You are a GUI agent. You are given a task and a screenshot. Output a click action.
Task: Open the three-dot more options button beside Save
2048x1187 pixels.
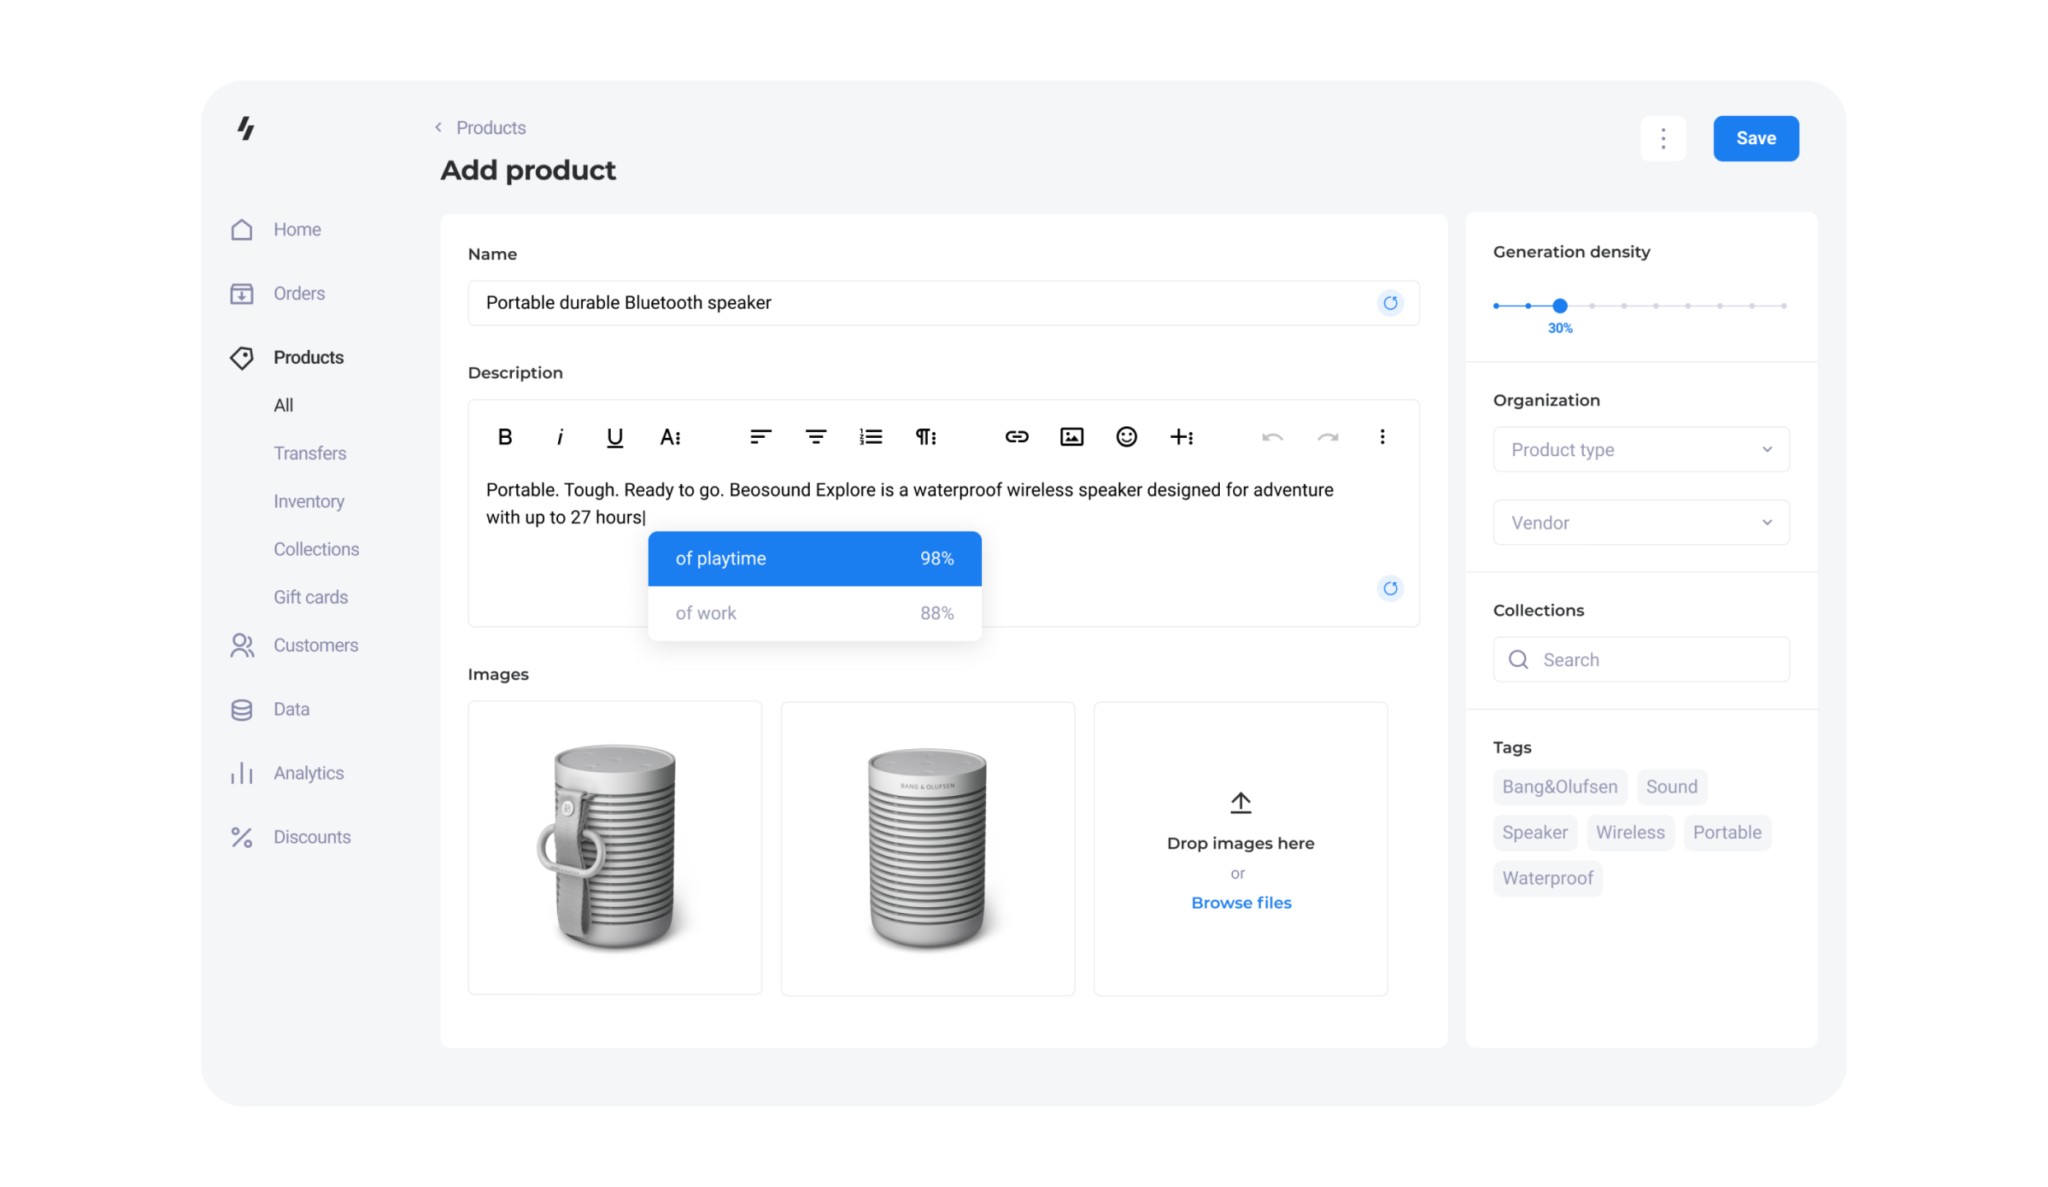pos(1663,139)
